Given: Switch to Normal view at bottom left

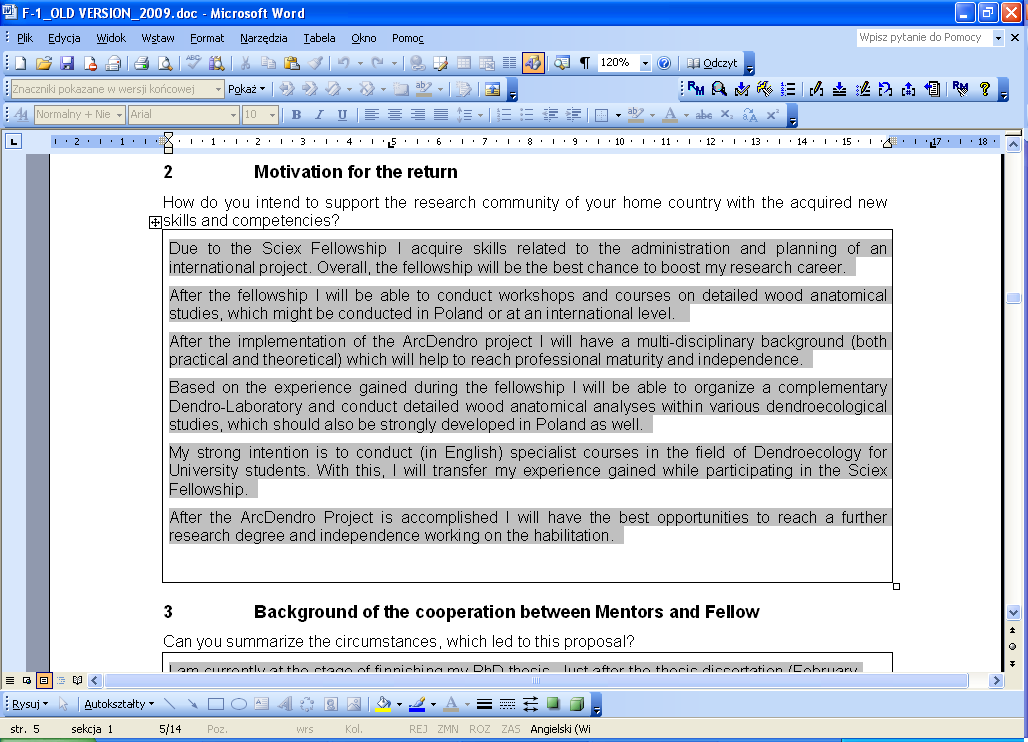Looking at the screenshot, I should (10, 680).
